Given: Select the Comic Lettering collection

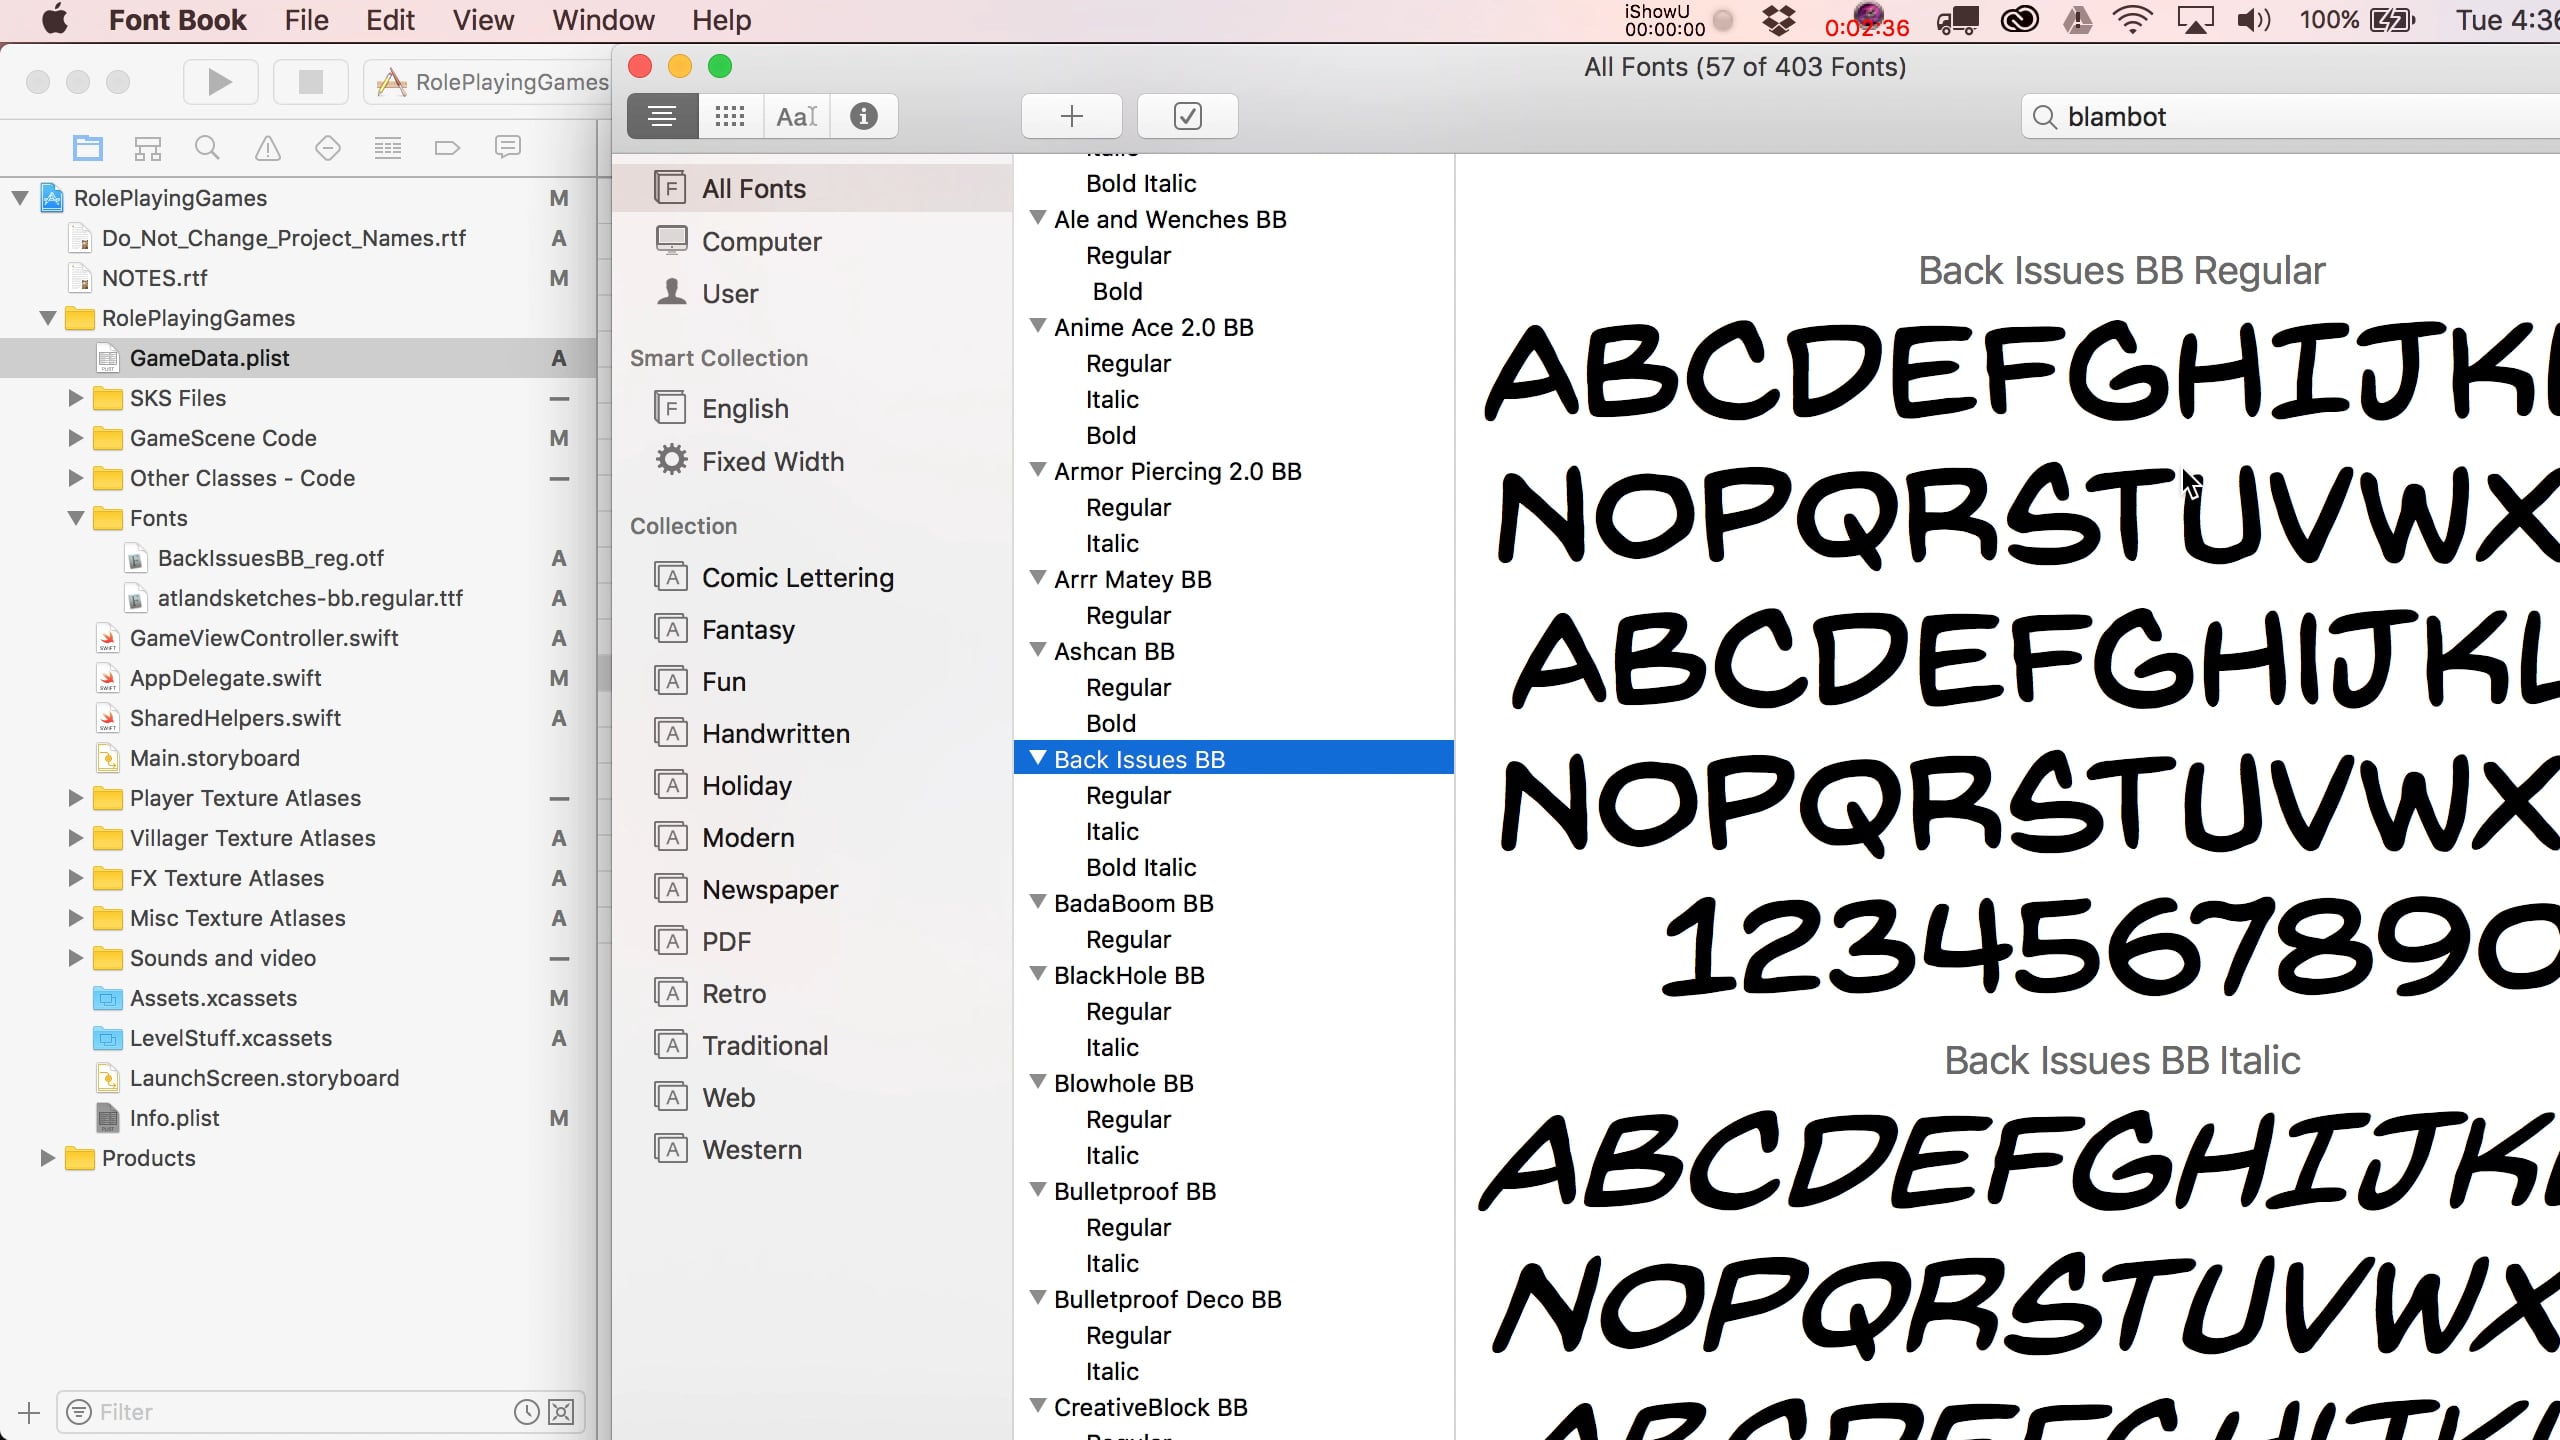Looking at the screenshot, I should tap(812, 577).
